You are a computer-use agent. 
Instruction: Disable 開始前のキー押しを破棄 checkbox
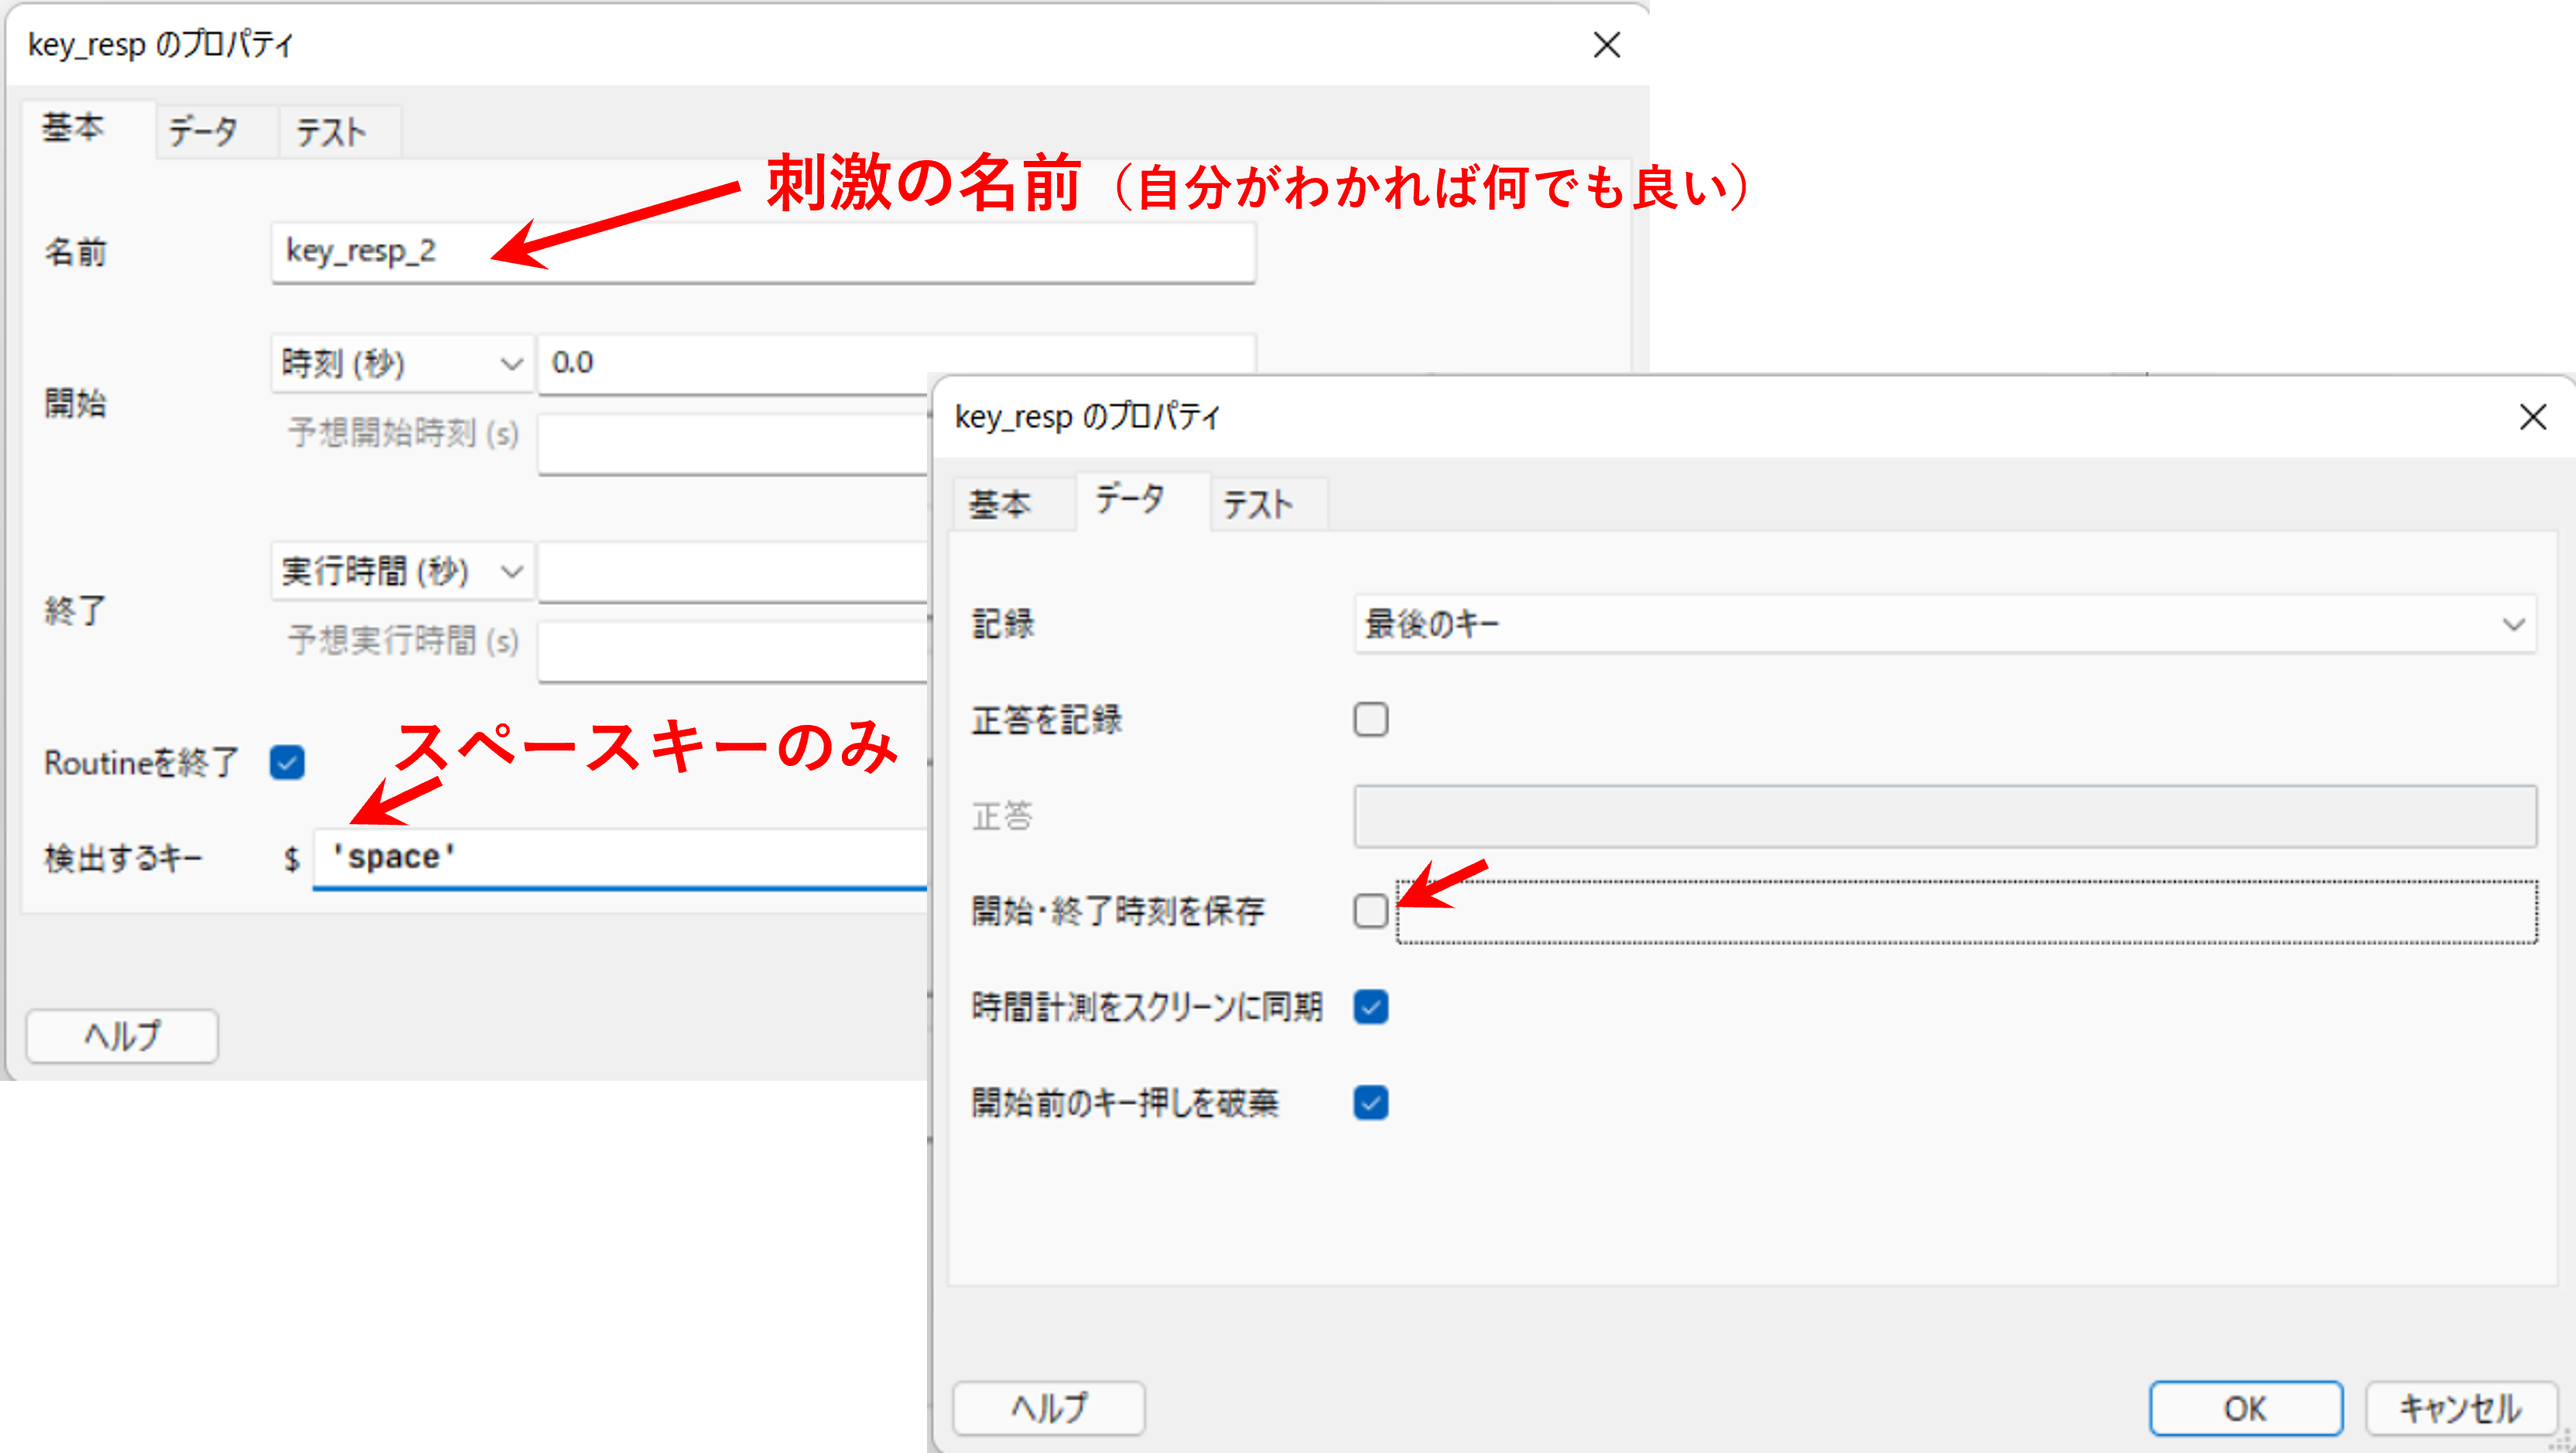tap(1371, 1103)
